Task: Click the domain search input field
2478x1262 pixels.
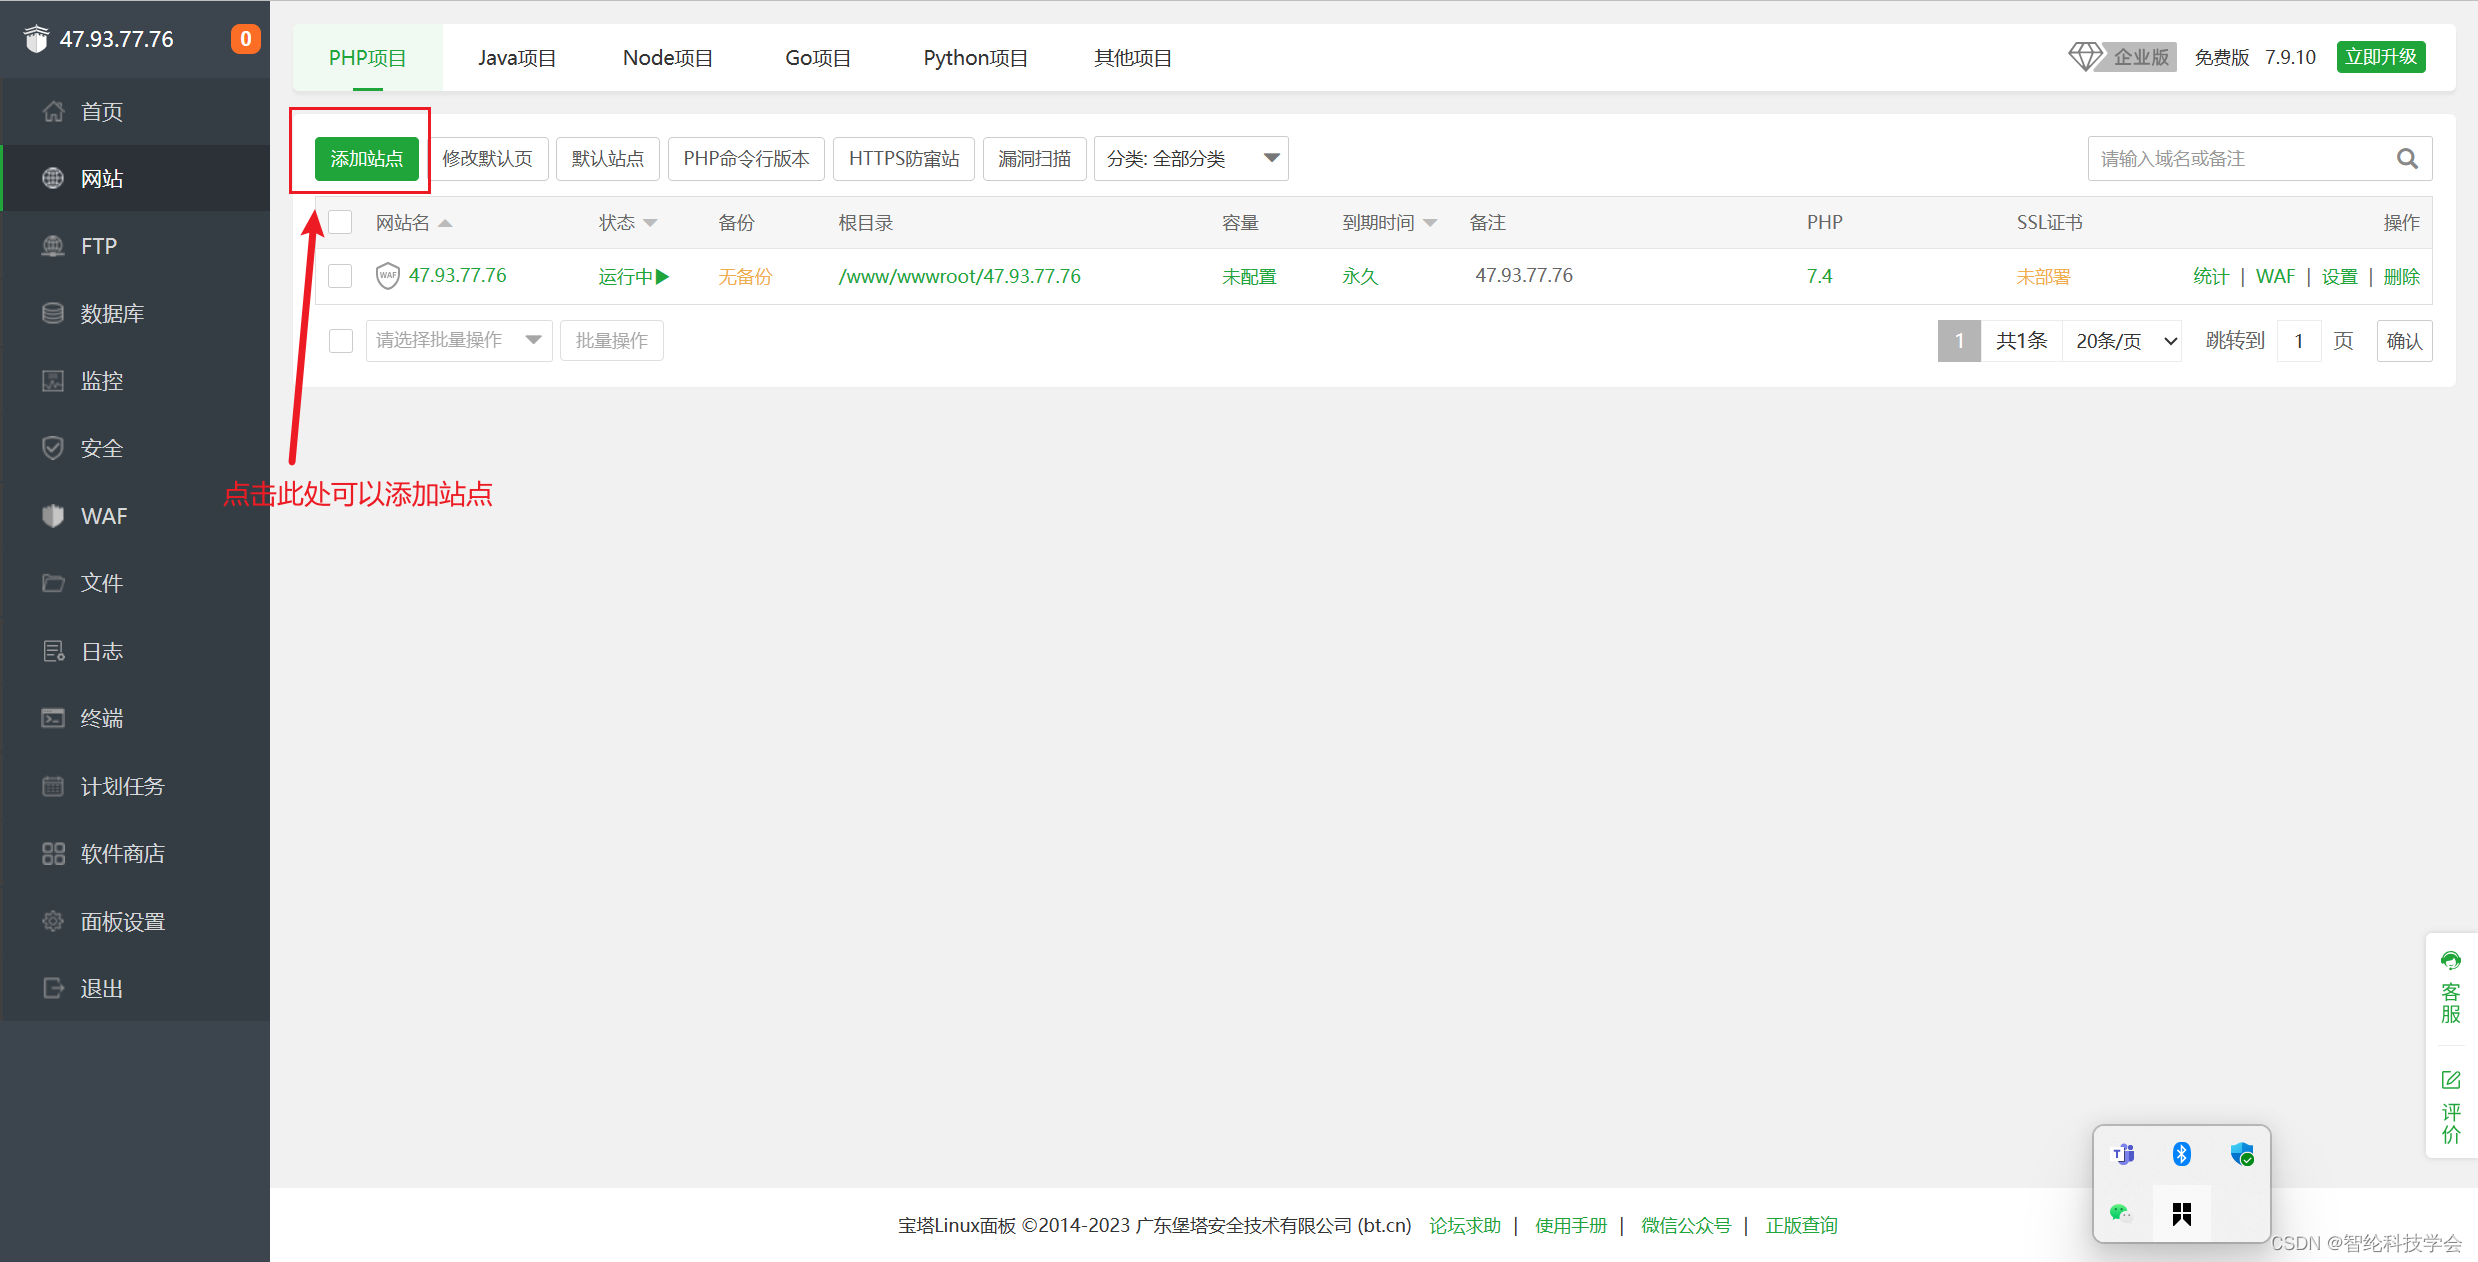Action: (x=2240, y=159)
